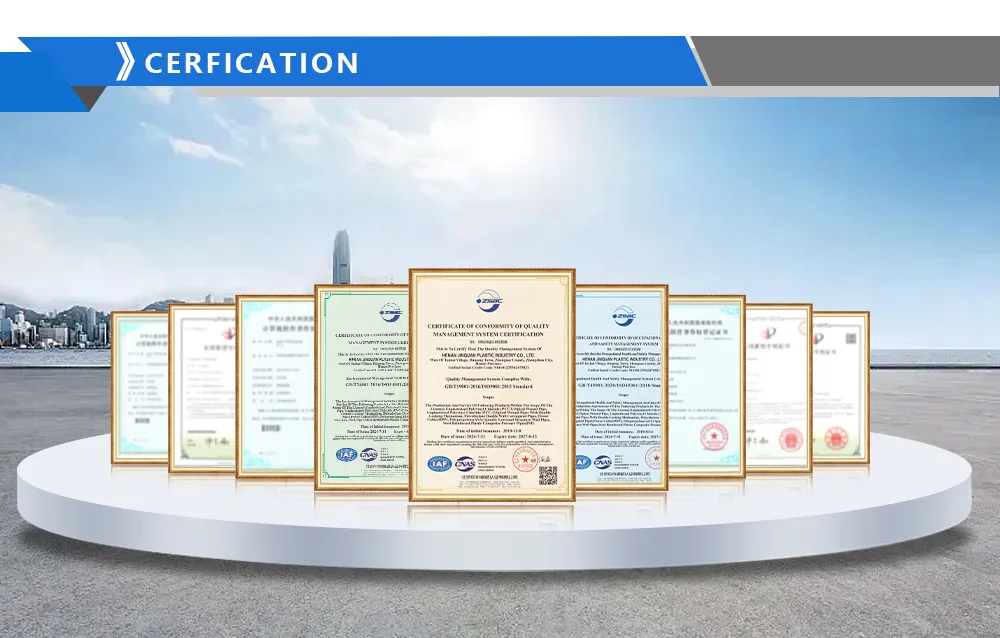The image size is (1000, 638).
Task: Click the ZSAC logo on center certificate
Action: [491, 299]
